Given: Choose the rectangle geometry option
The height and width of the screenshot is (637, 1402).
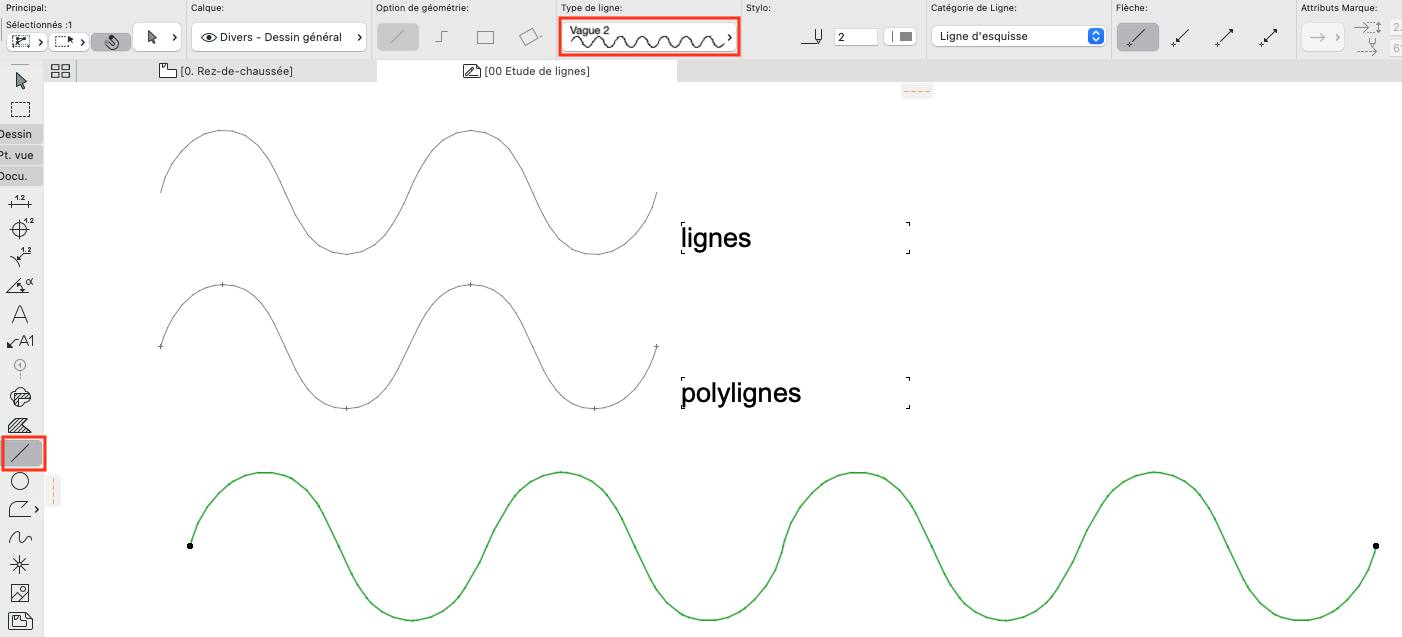Looking at the screenshot, I should [485, 37].
